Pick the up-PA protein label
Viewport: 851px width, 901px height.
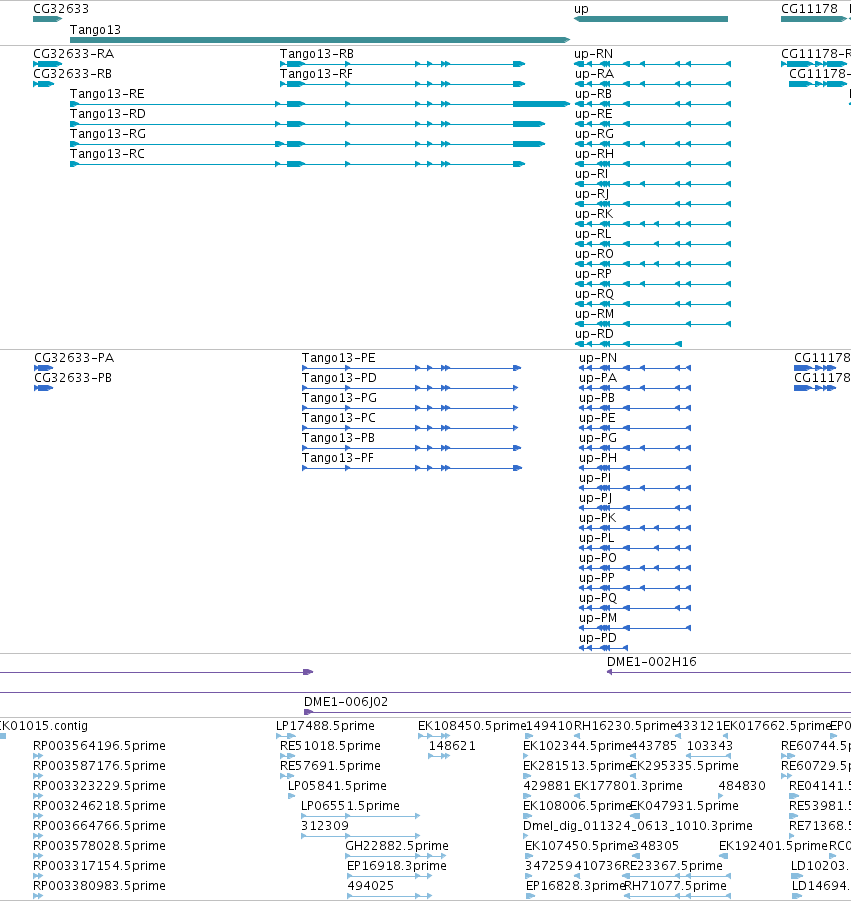pyautogui.click(x=598, y=378)
